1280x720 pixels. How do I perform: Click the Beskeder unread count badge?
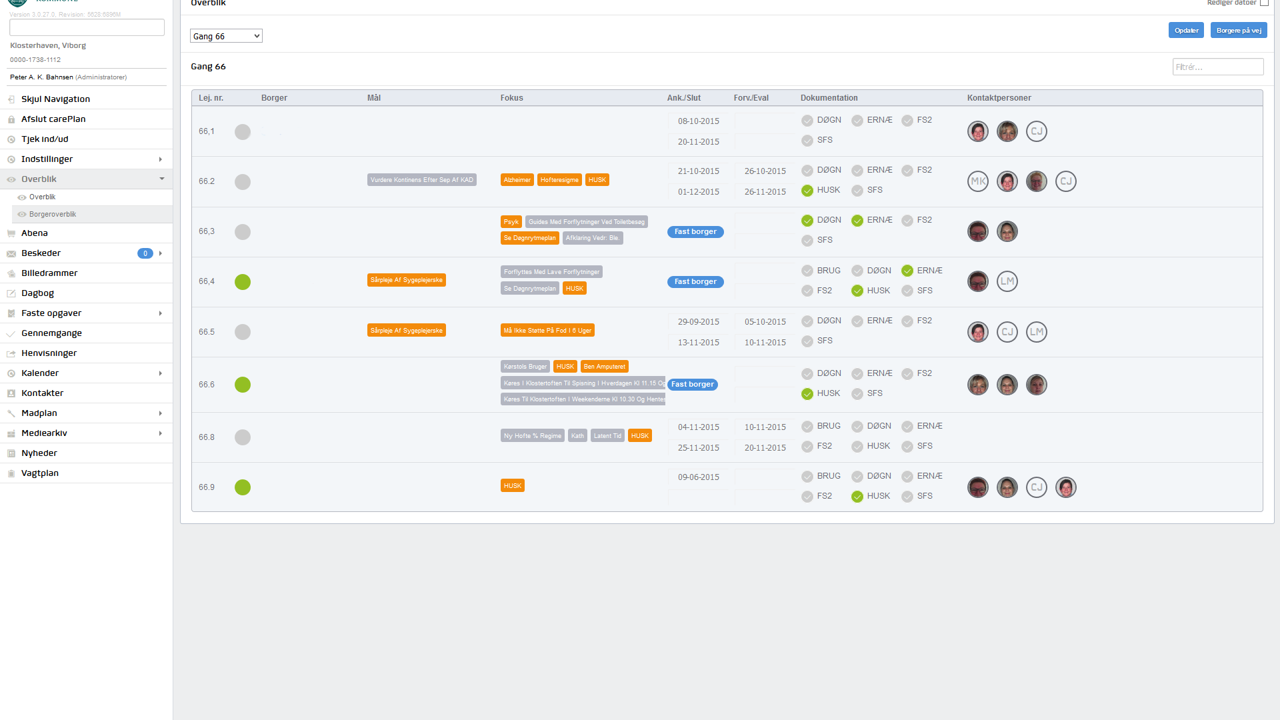tap(145, 253)
